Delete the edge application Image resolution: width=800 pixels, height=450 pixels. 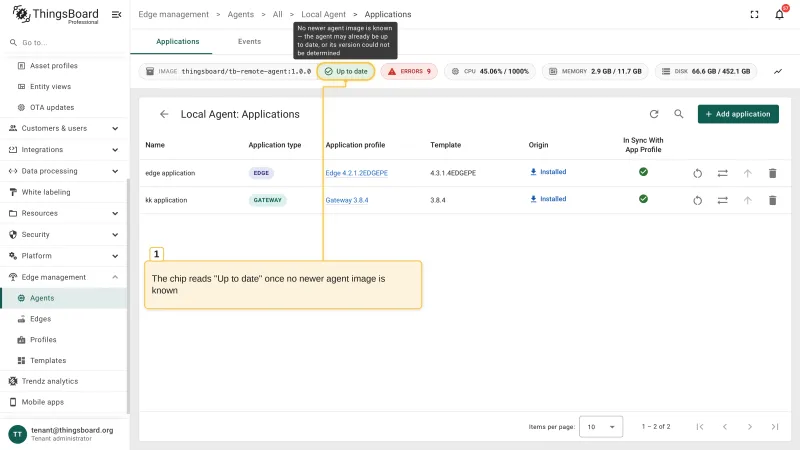(772, 173)
